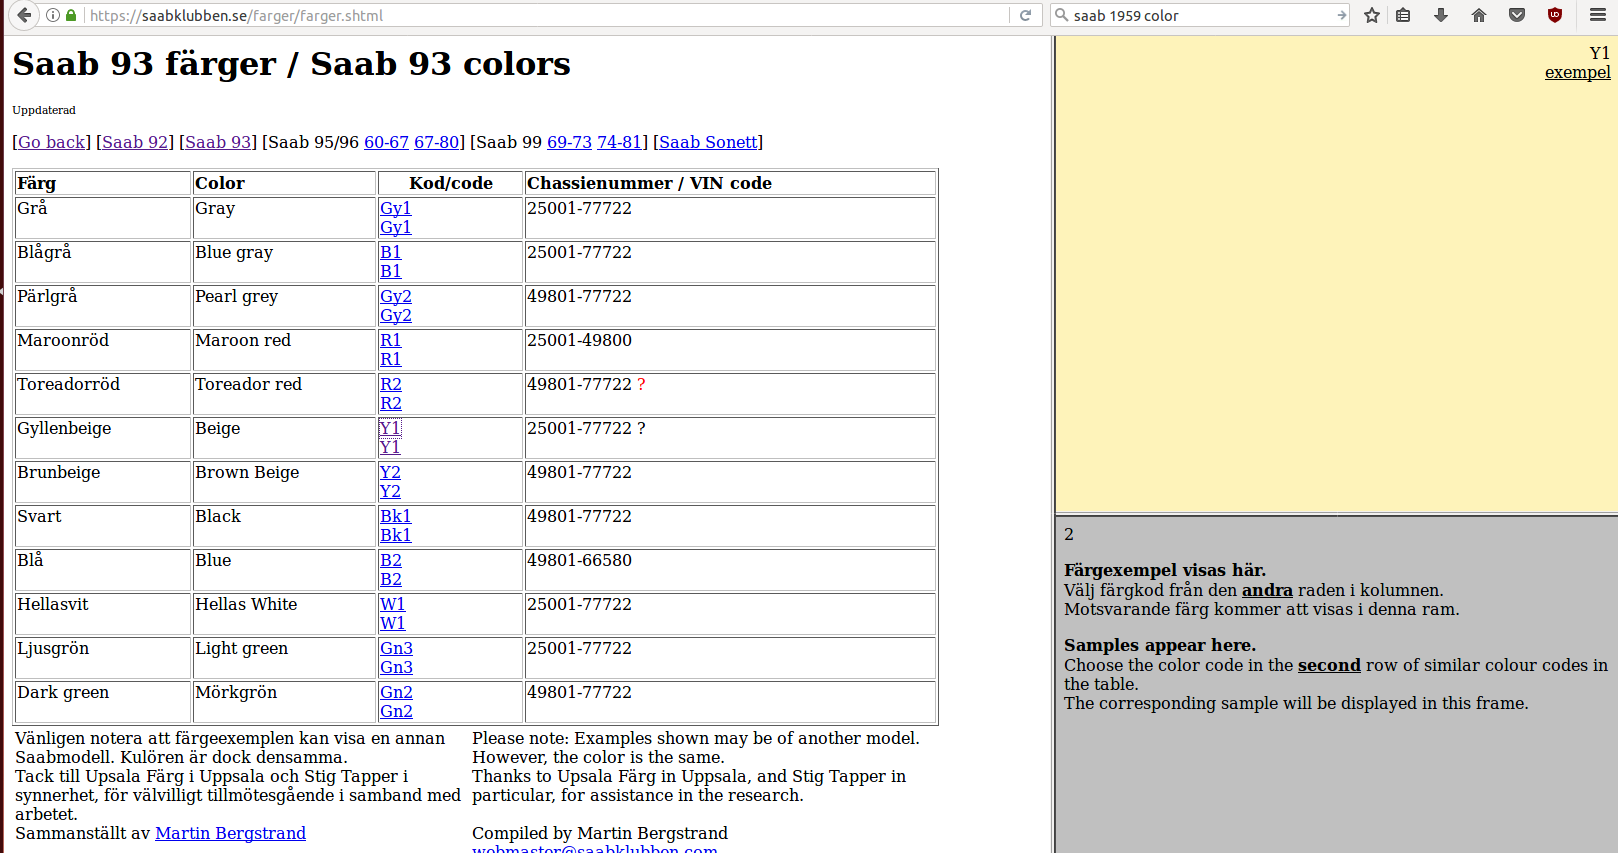Click the 'exempel' link in color frame
The height and width of the screenshot is (853, 1618).
click(1577, 72)
